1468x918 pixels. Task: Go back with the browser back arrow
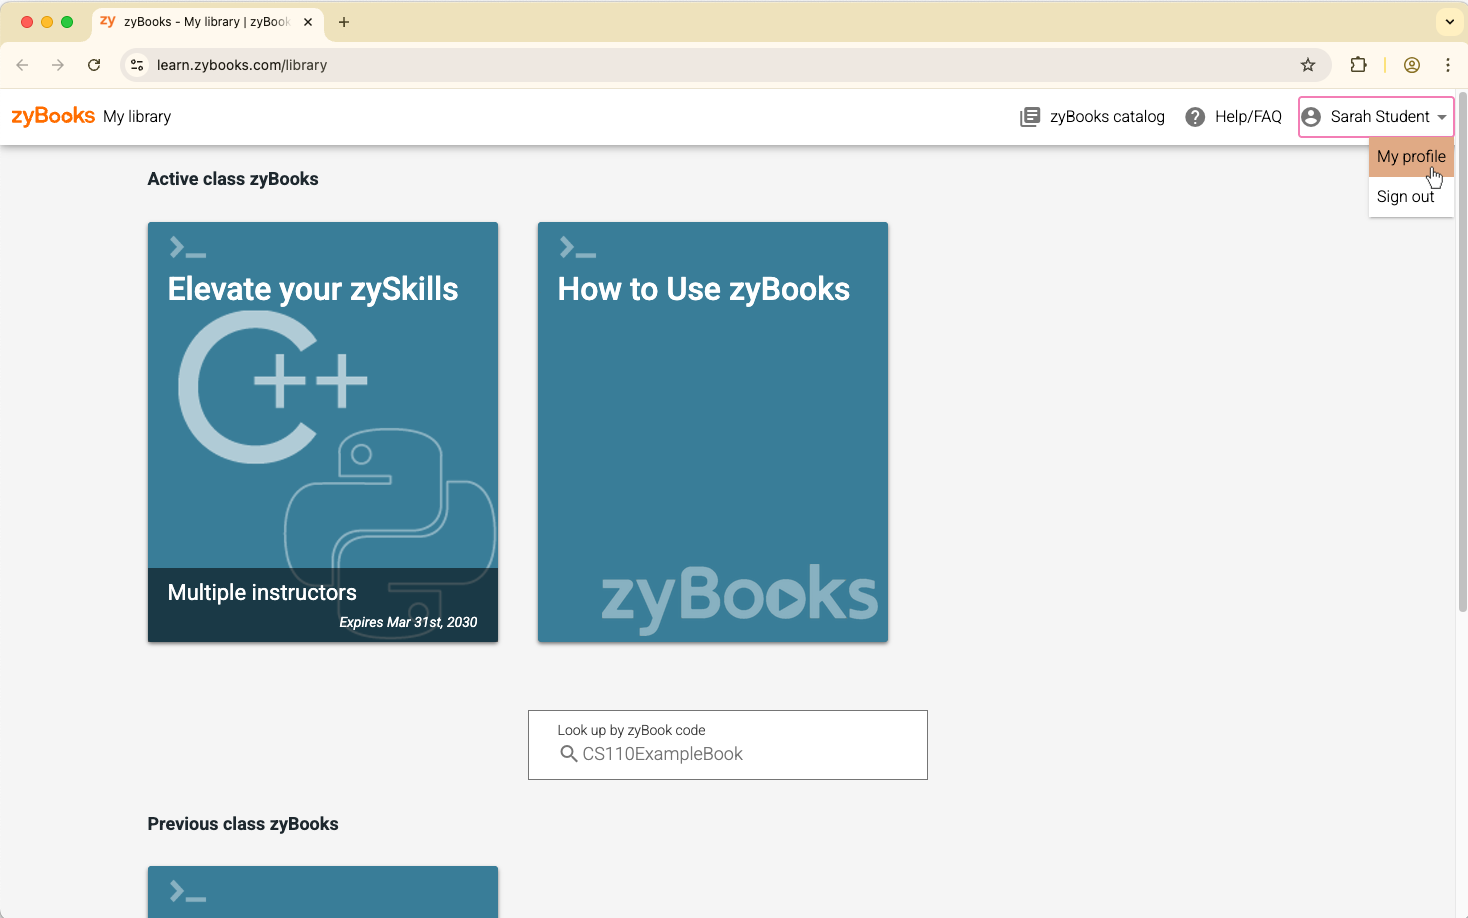[22, 65]
